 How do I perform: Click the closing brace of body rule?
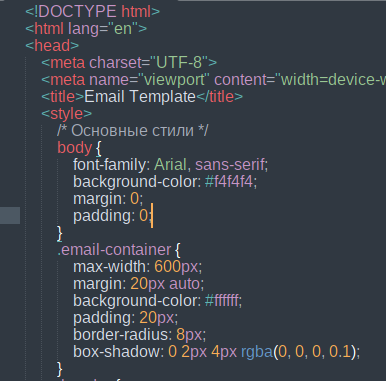(x=60, y=233)
